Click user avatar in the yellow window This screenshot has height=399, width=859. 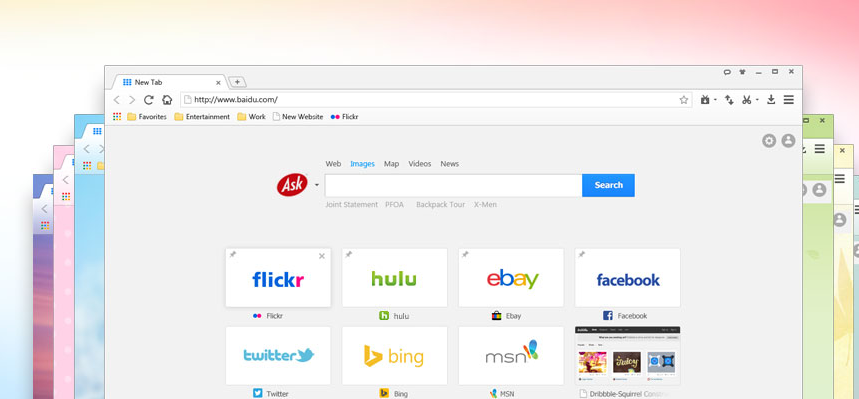pyautogui.click(x=840, y=220)
